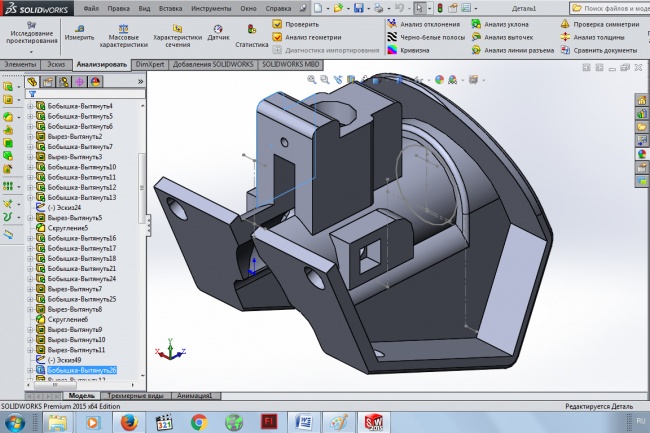Toggle Черно-белые полосы zebra stripes

(x=427, y=37)
